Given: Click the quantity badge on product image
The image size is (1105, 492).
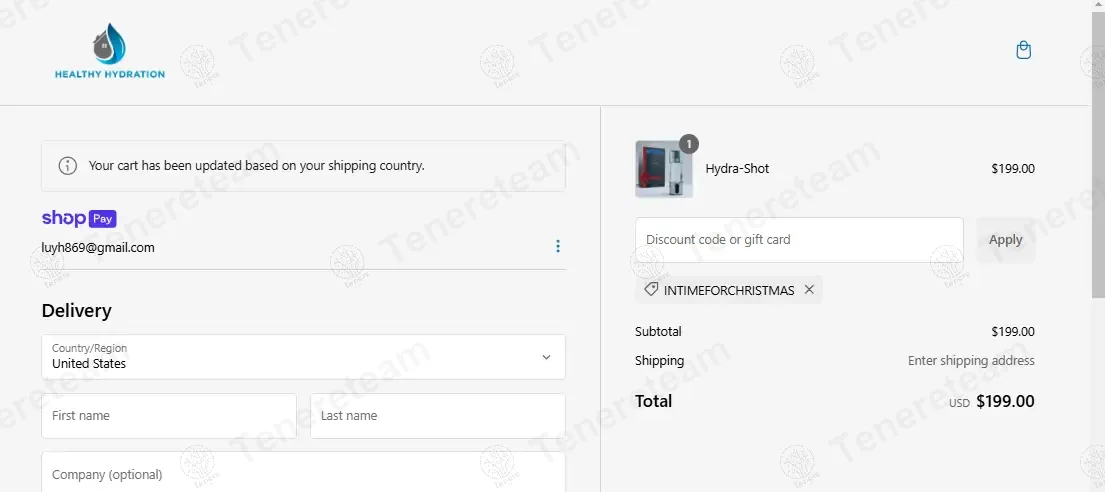Looking at the screenshot, I should click(689, 144).
